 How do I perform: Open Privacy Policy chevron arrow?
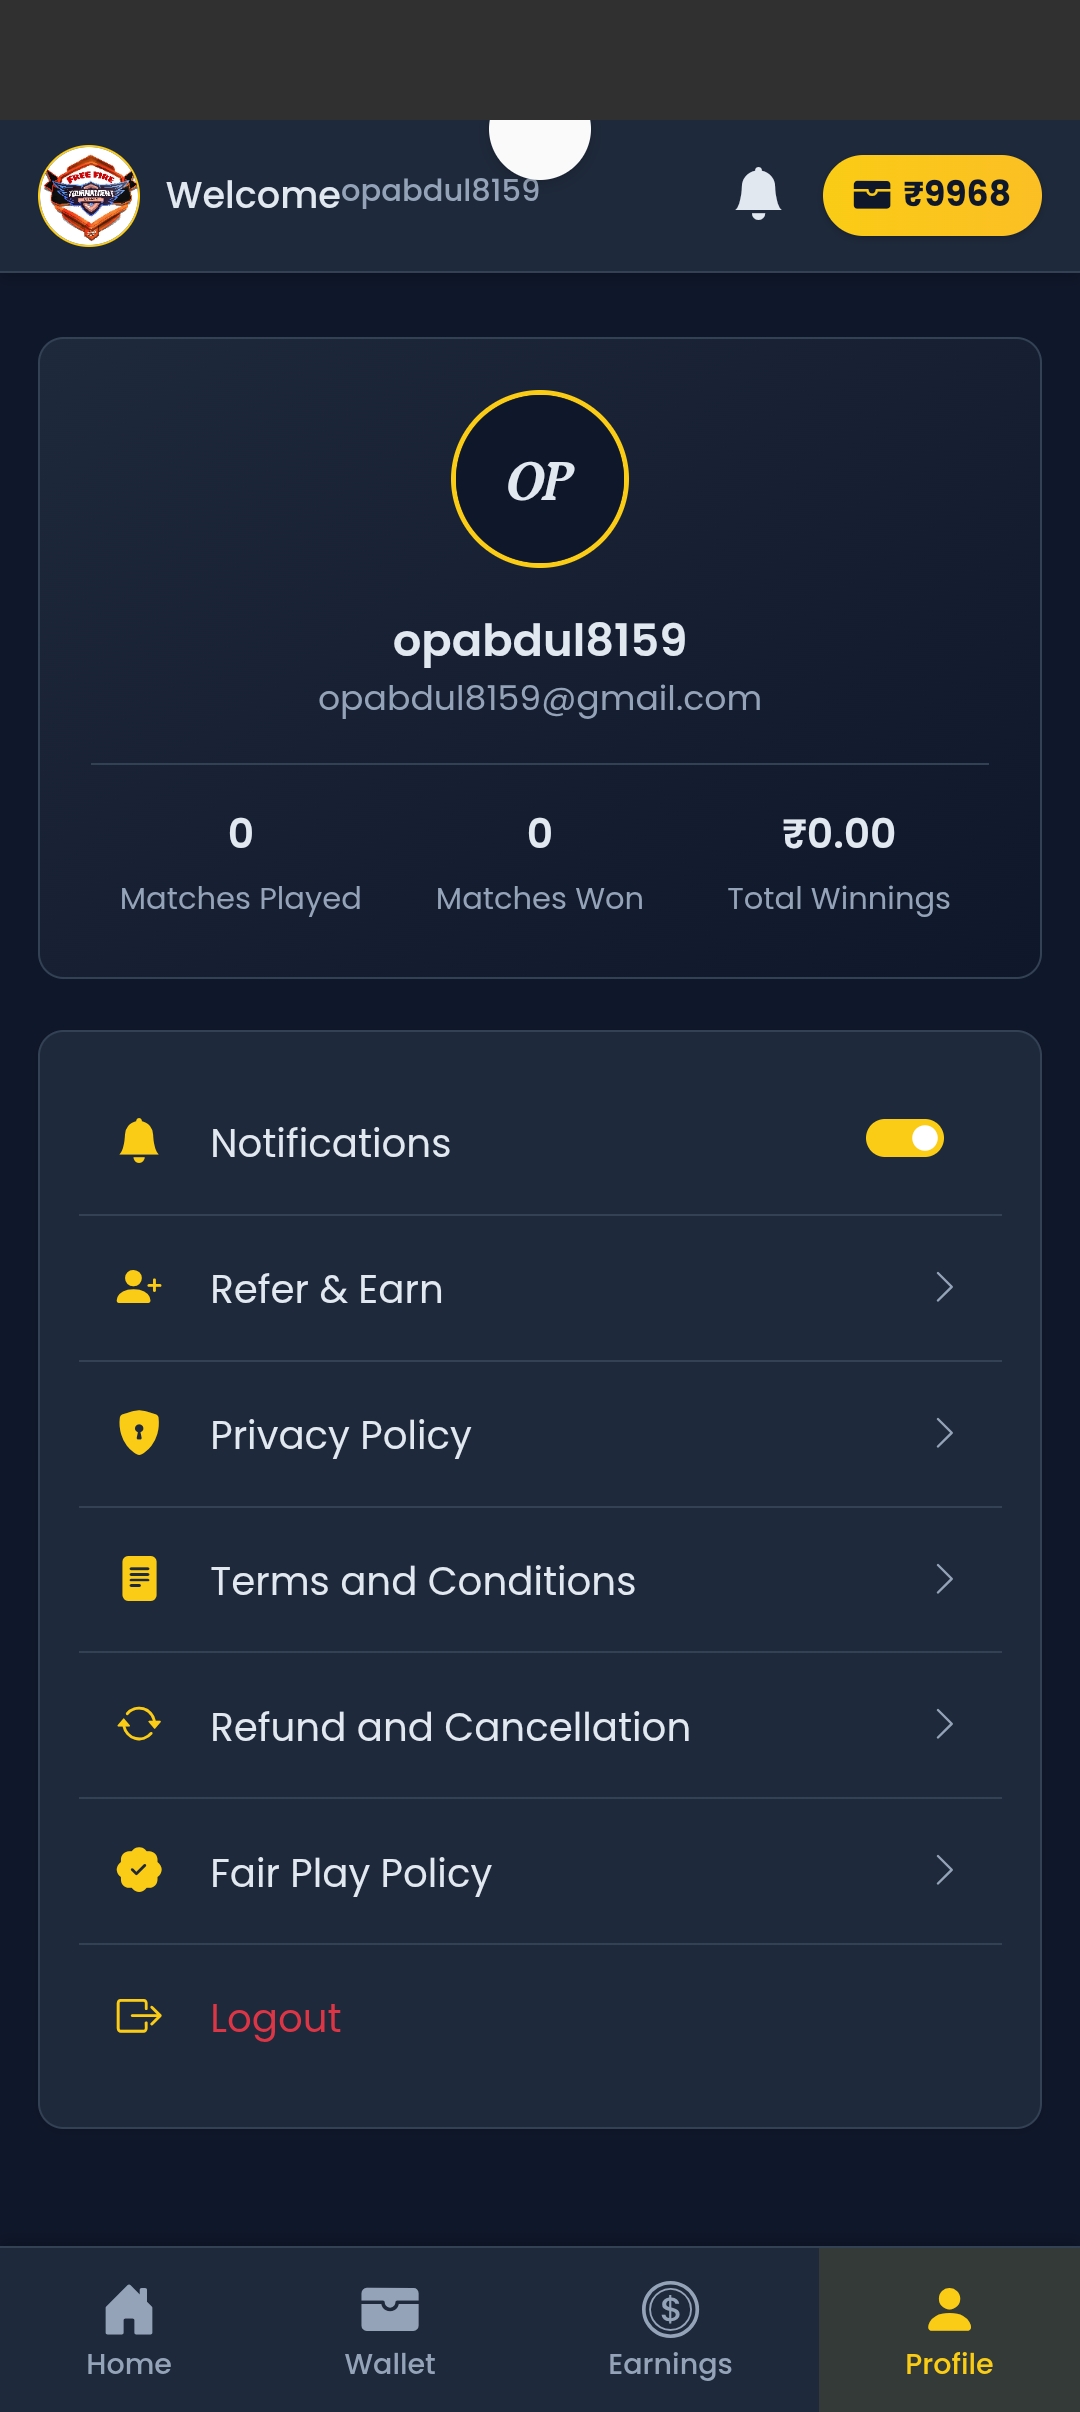pos(944,1433)
